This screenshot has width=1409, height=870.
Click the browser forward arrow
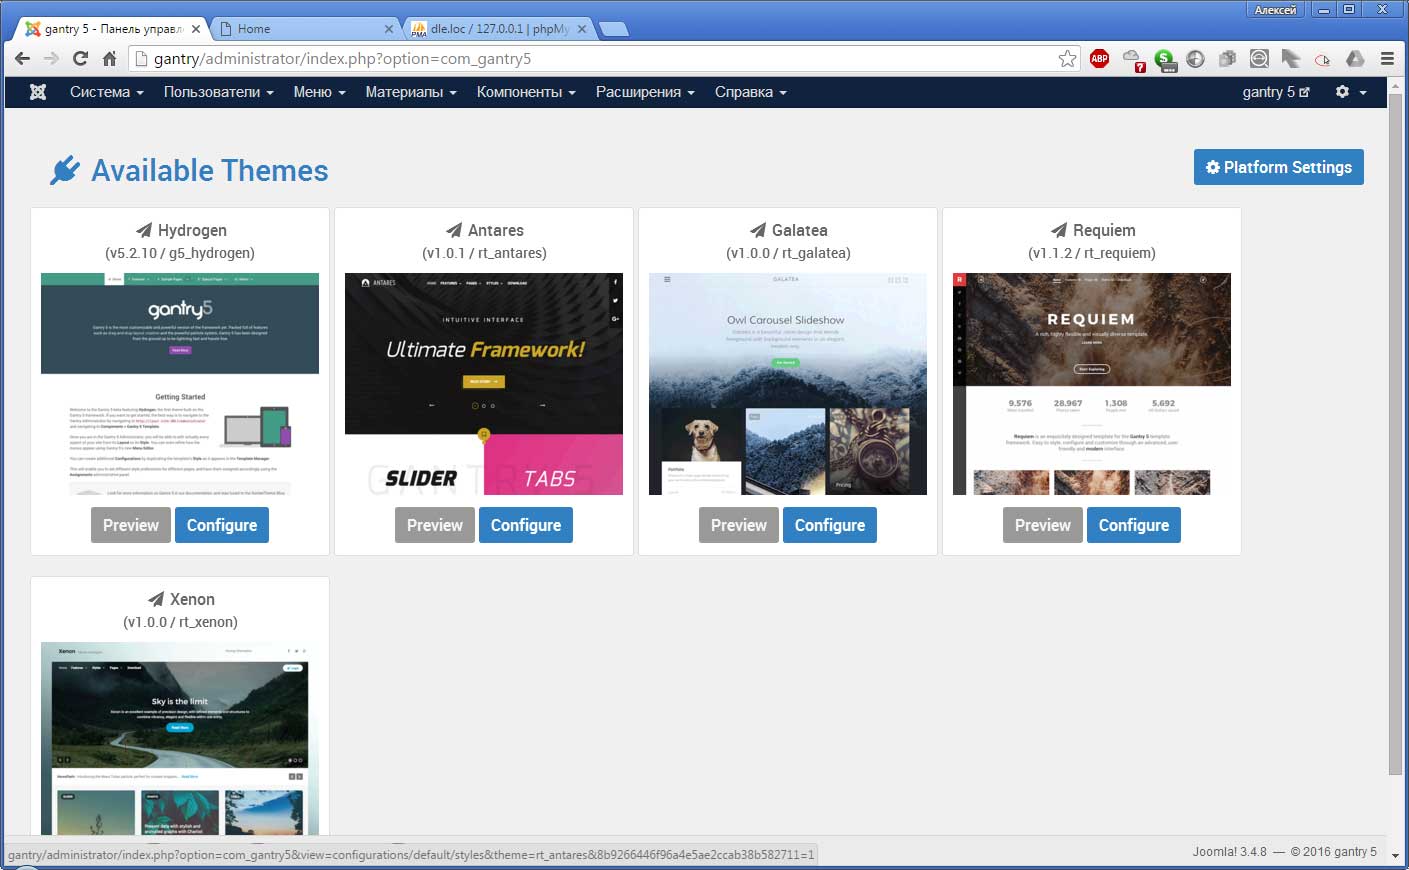[x=51, y=59]
